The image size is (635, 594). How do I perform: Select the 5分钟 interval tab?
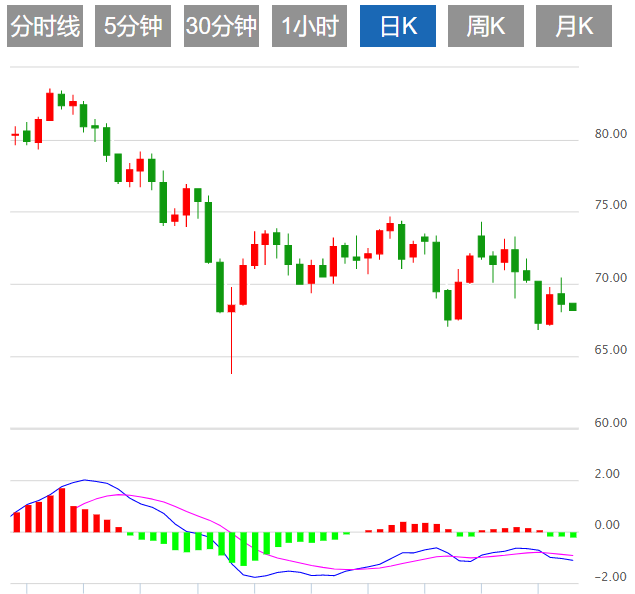133,26
